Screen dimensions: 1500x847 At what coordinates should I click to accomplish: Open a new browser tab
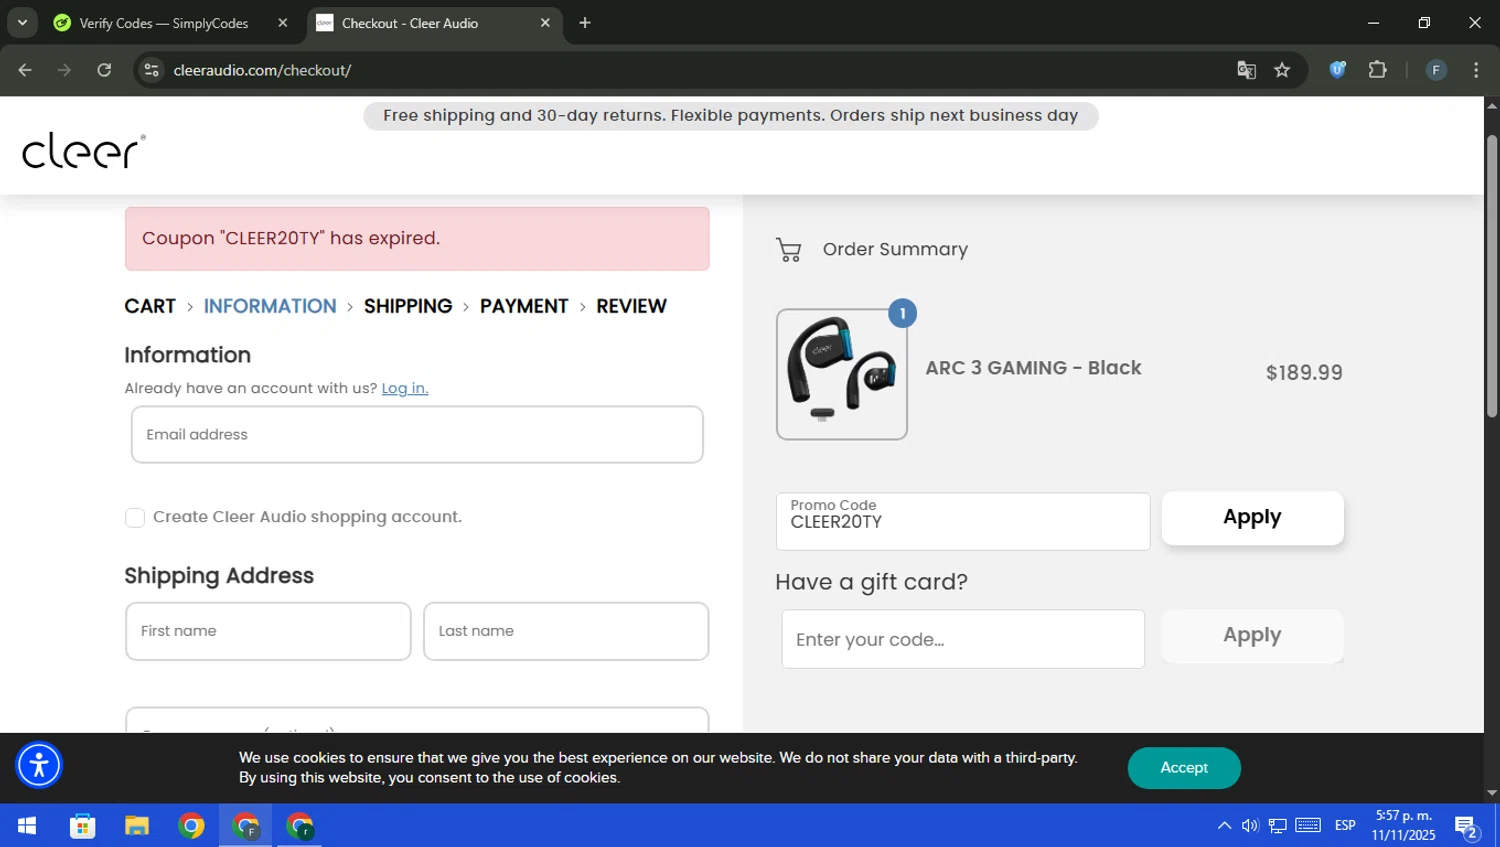point(585,23)
